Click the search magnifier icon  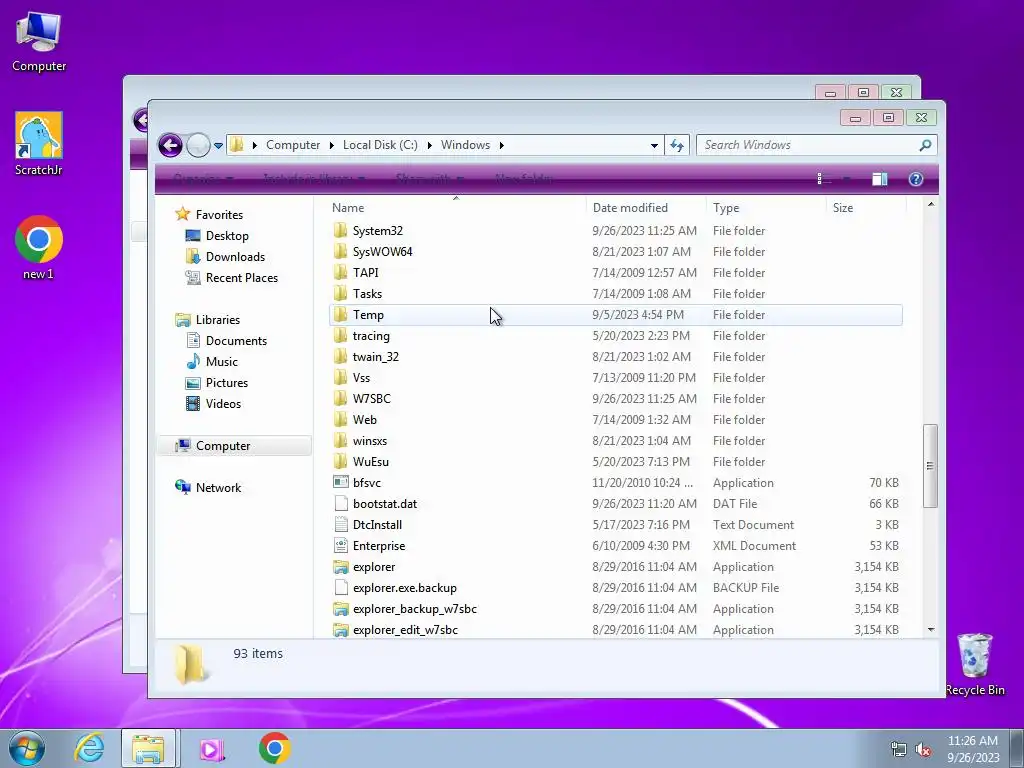click(x=925, y=145)
